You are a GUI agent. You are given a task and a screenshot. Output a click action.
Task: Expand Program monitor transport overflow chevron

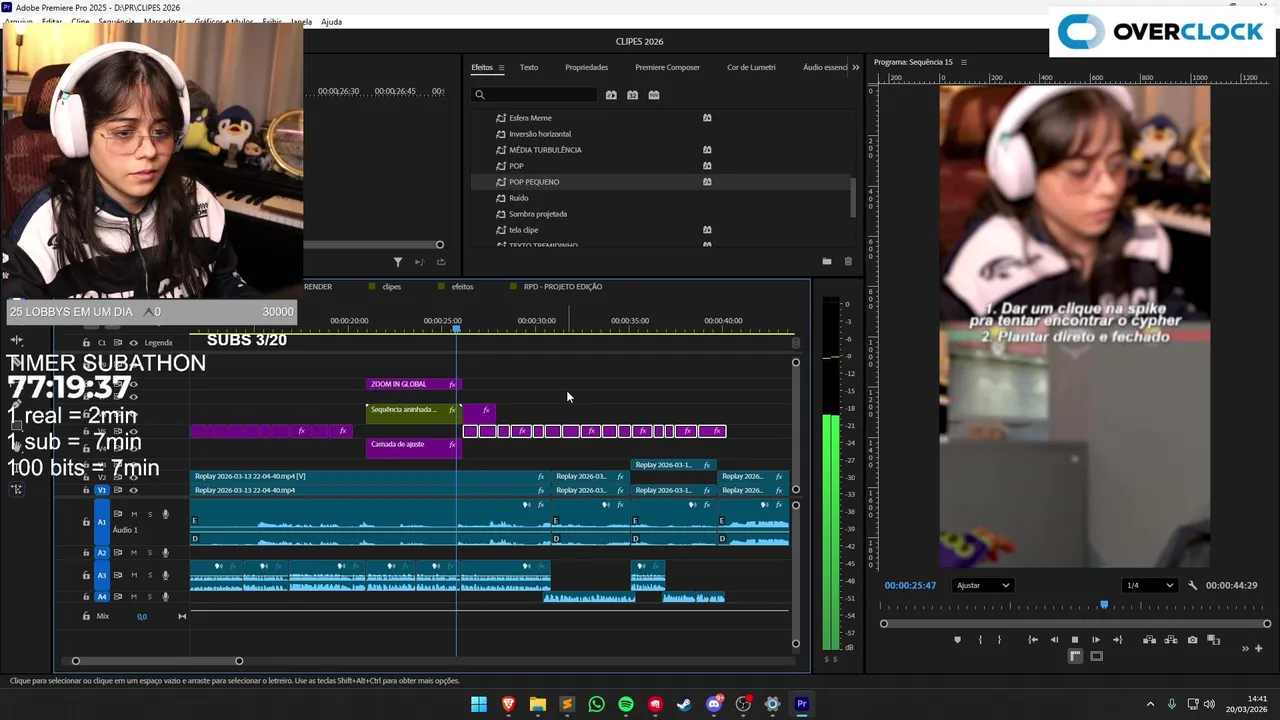(1245, 648)
